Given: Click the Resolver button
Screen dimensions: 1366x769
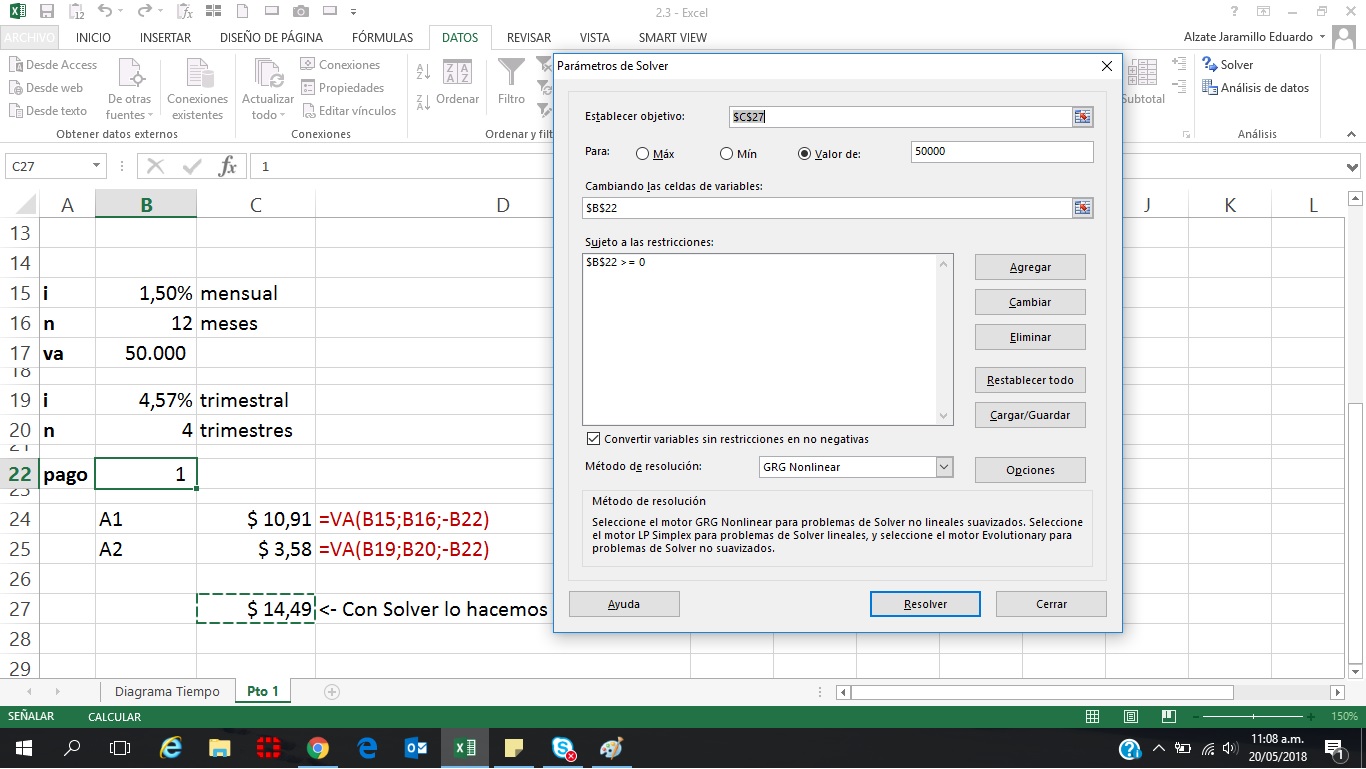Looking at the screenshot, I should coord(924,603).
